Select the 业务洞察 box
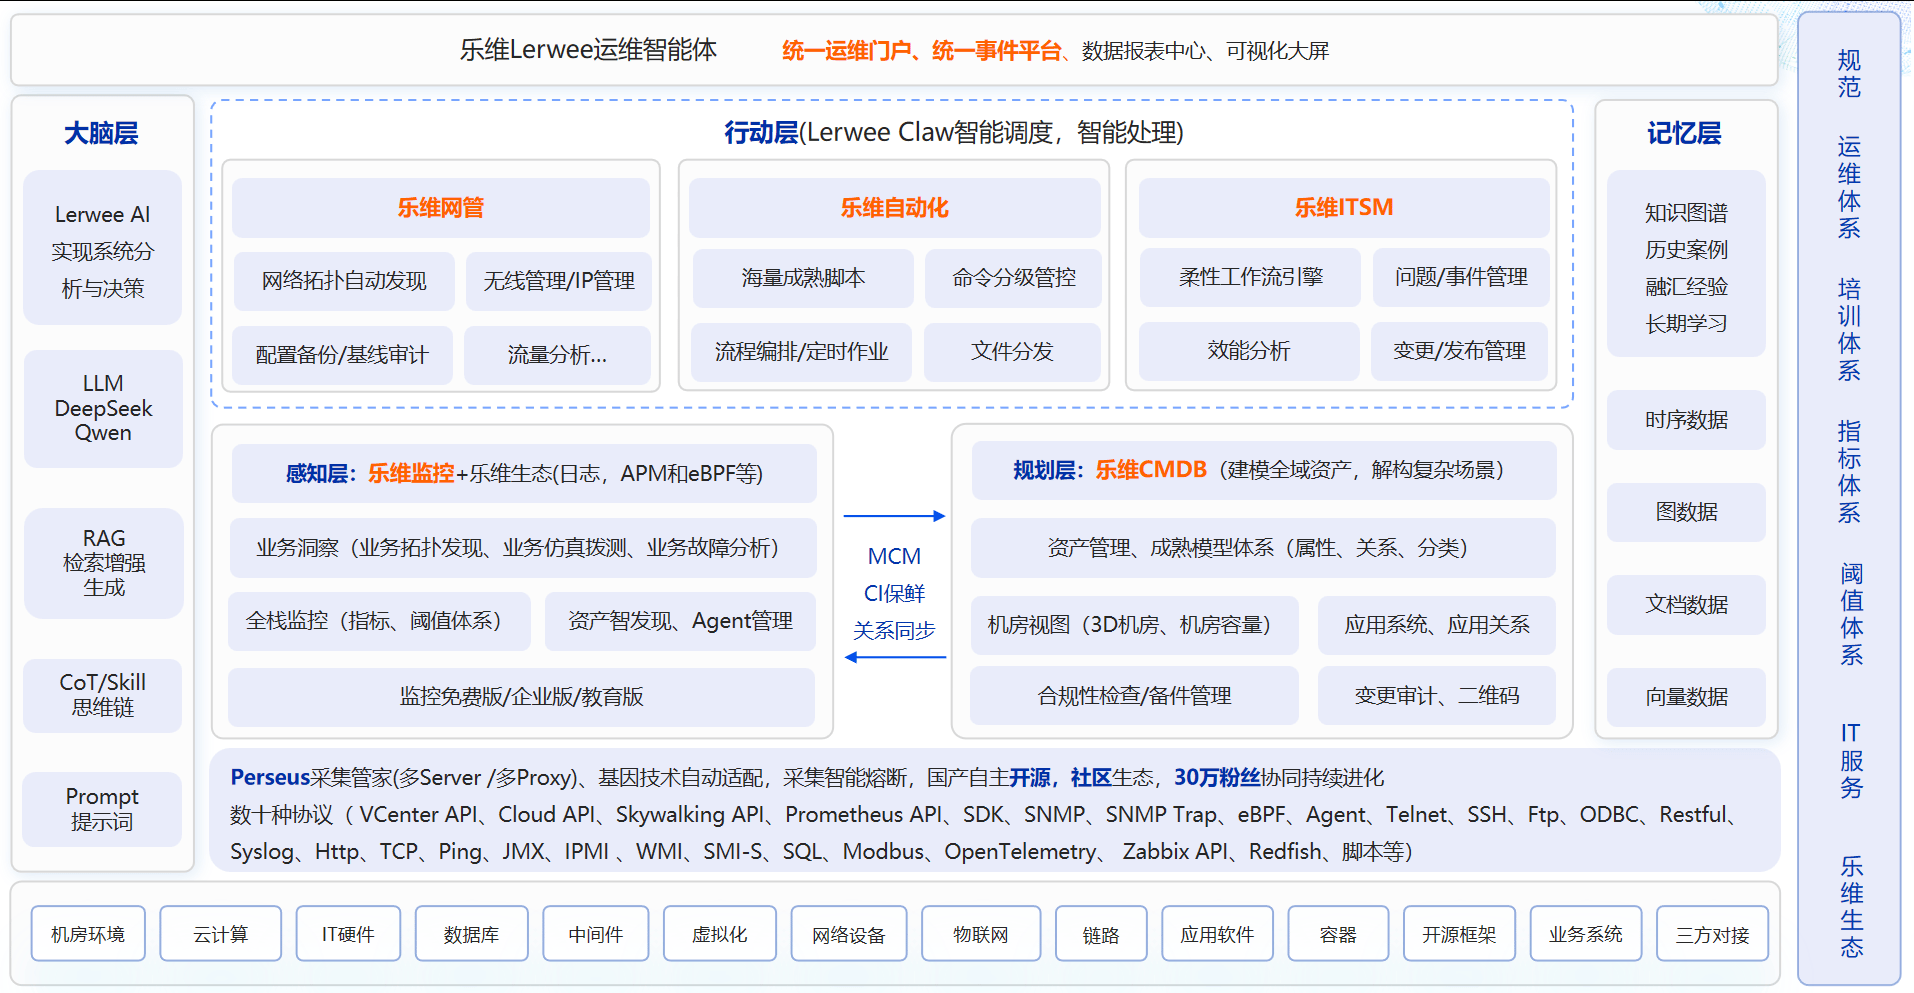This screenshot has height=993, width=1914. point(523,548)
